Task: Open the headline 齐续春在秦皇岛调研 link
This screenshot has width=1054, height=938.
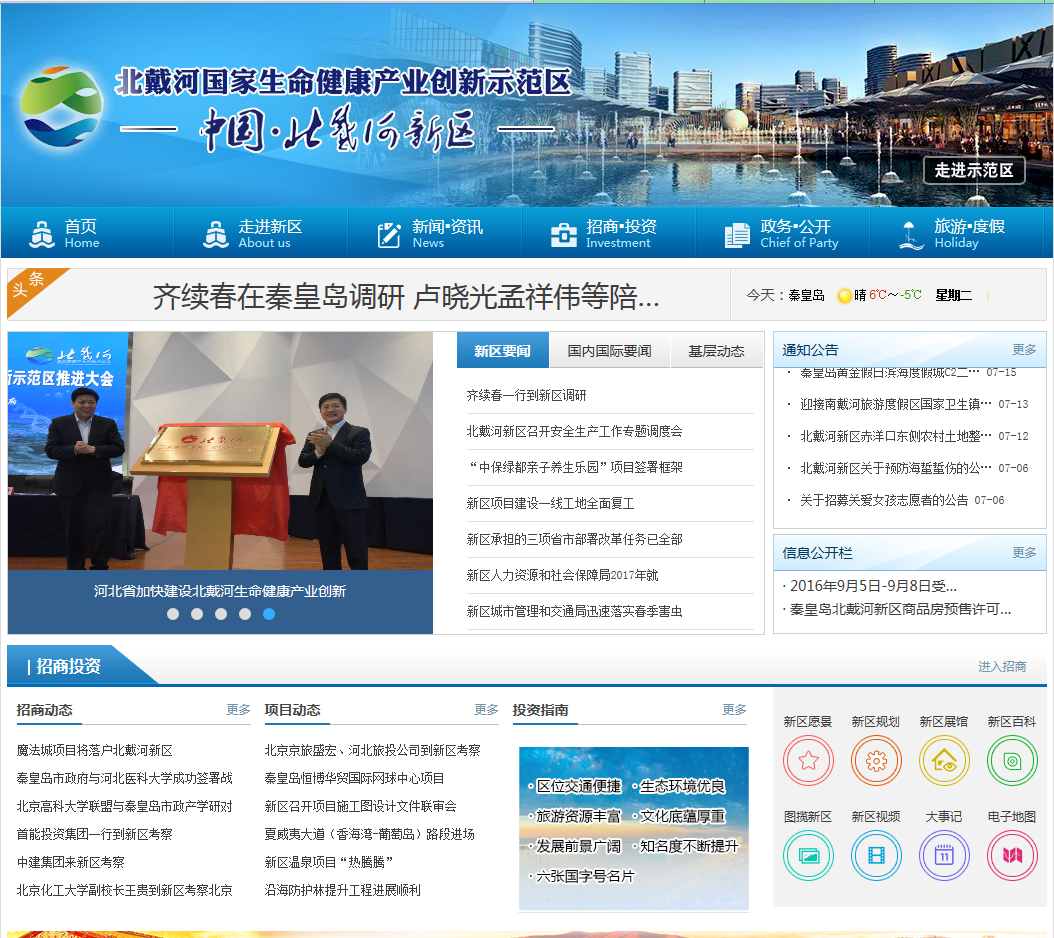Action: click(405, 297)
